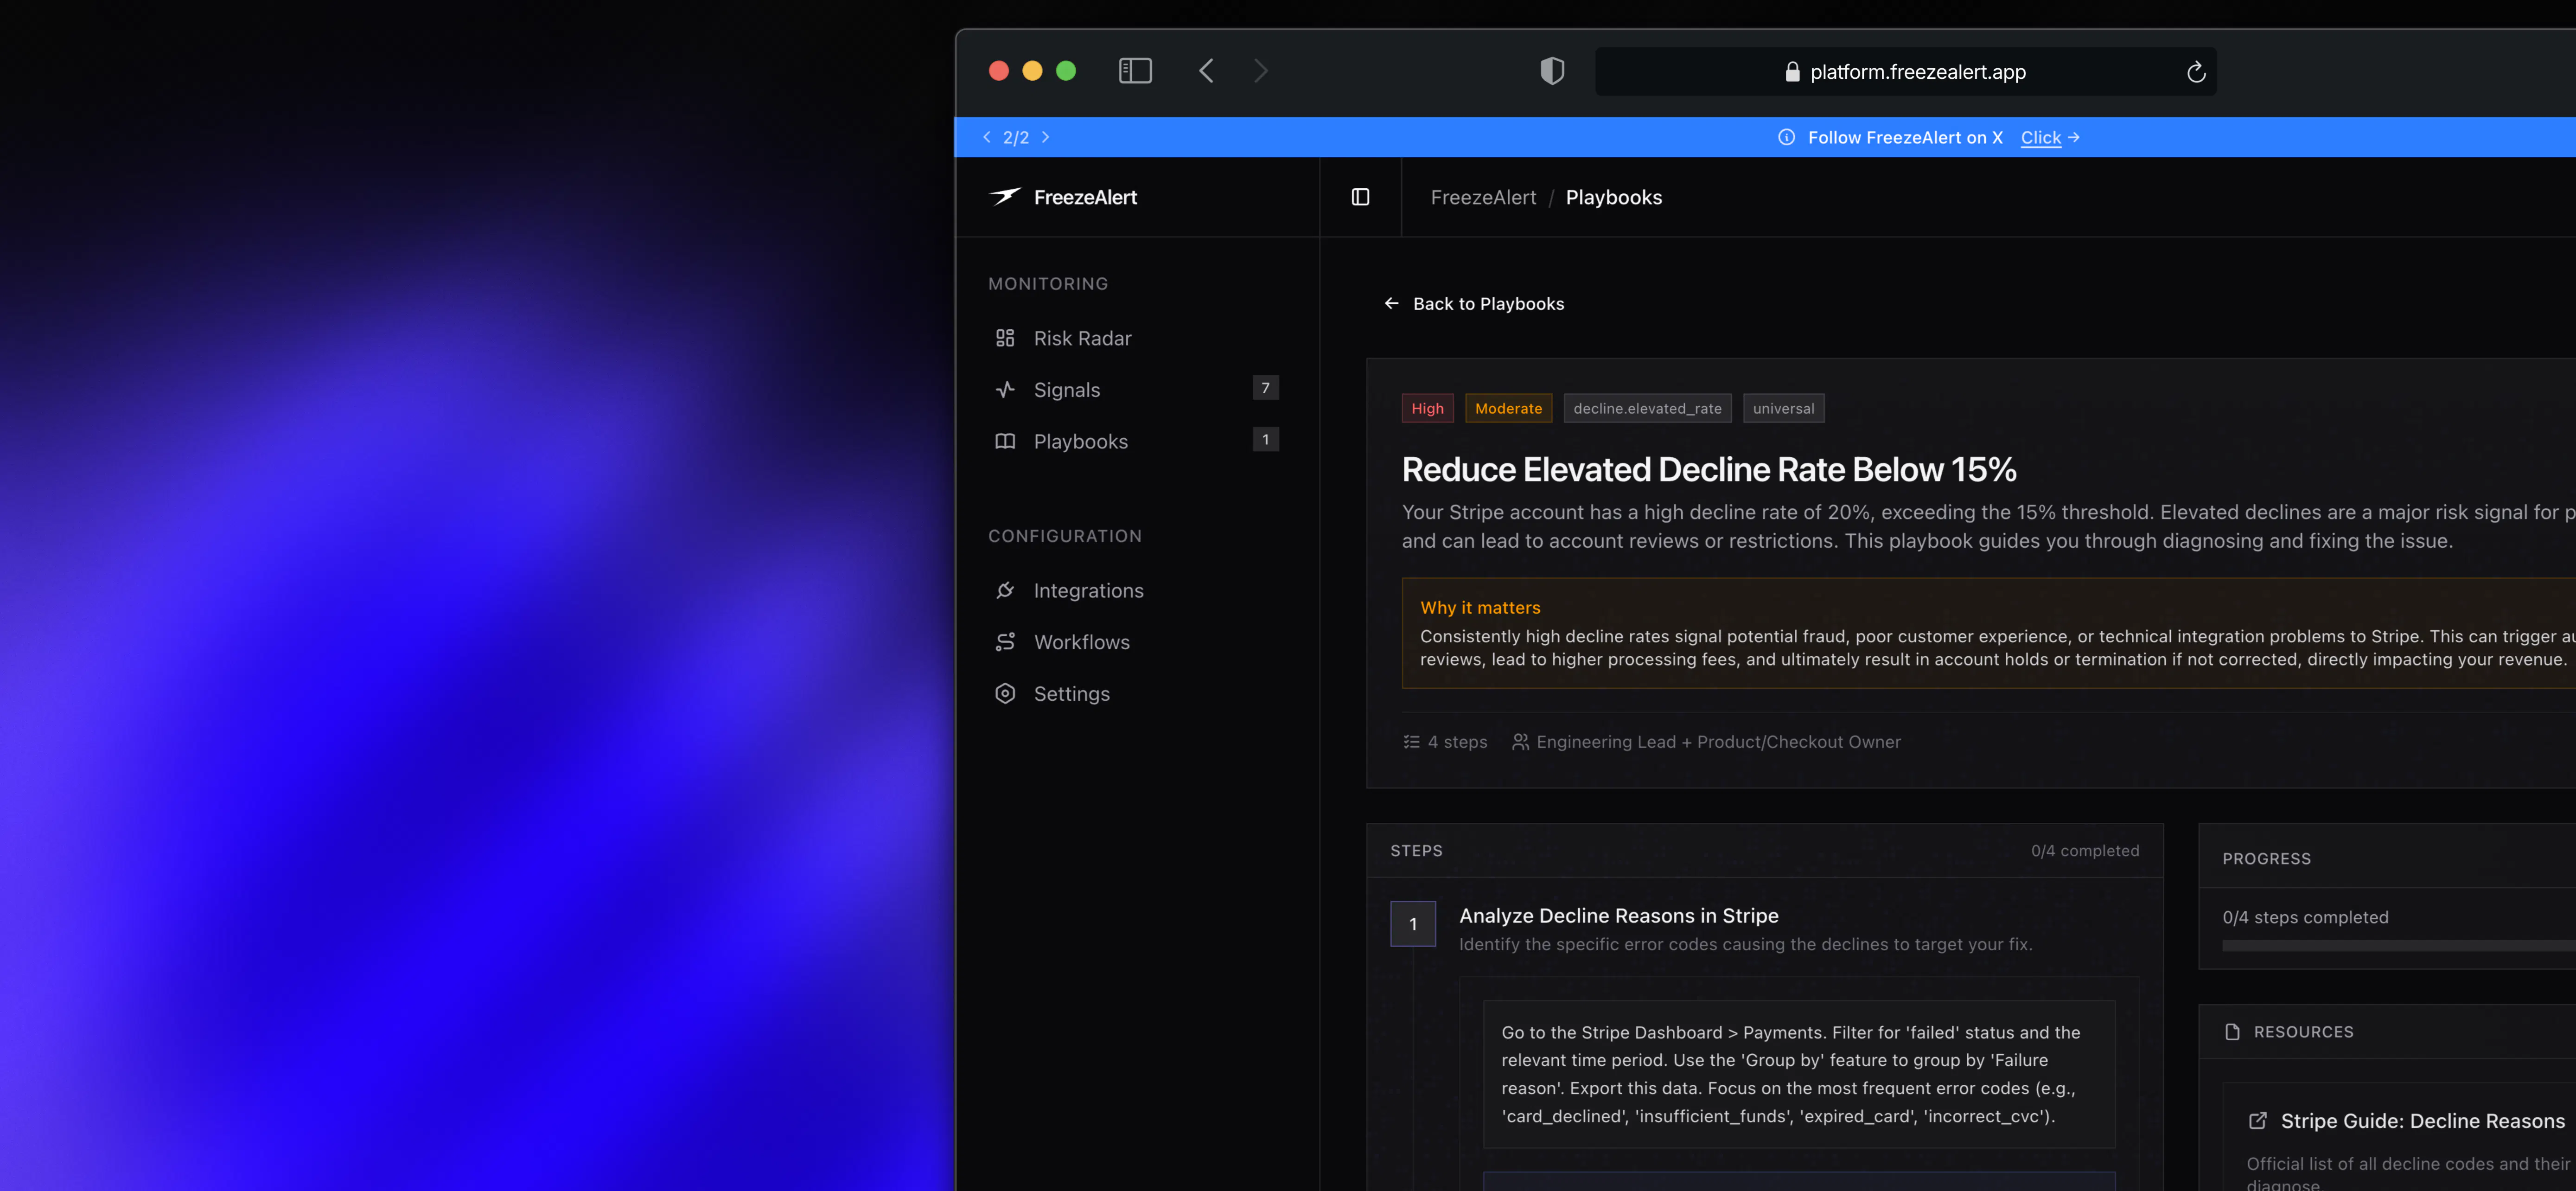Reload the page with the refresh icon

(x=2195, y=72)
